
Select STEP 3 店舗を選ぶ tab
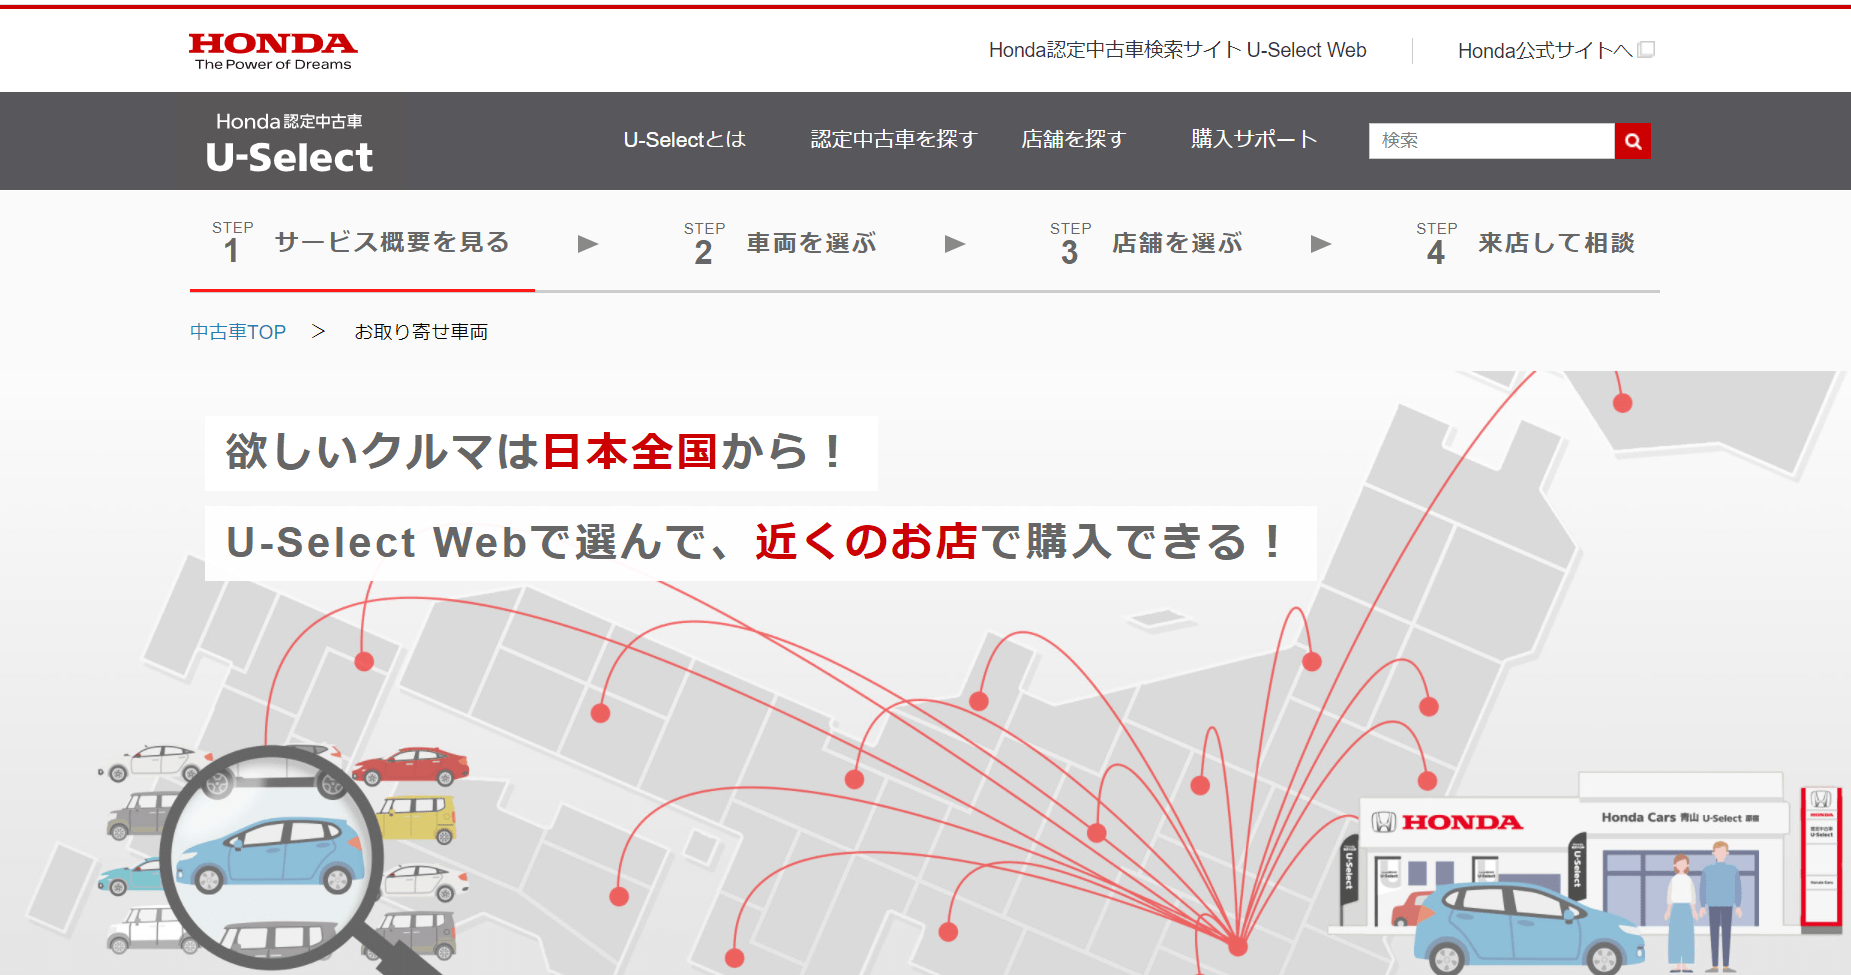[1146, 243]
